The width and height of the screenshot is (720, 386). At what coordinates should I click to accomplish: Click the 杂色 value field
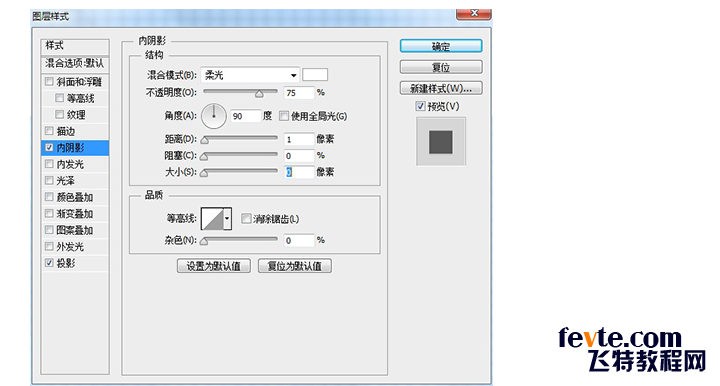click(299, 240)
